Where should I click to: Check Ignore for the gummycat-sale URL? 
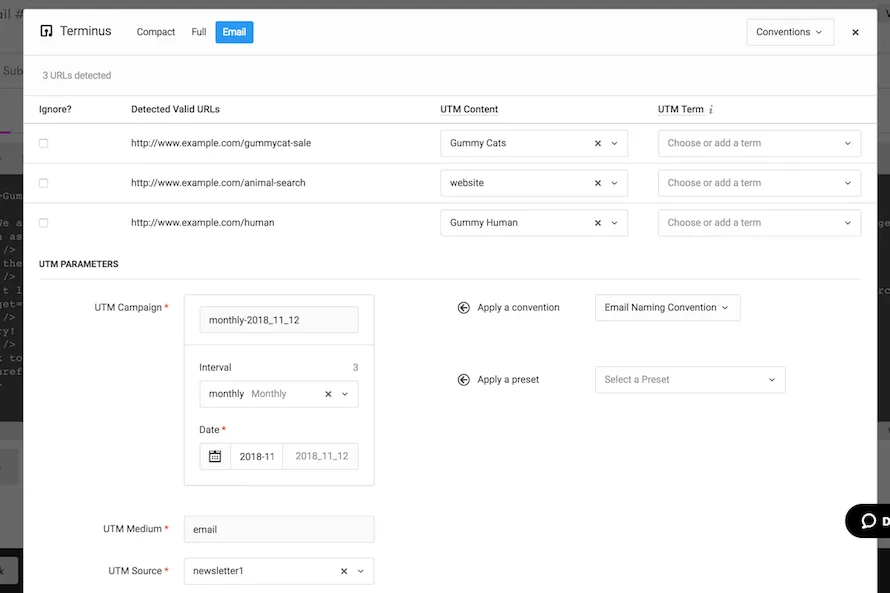(43, 143)
